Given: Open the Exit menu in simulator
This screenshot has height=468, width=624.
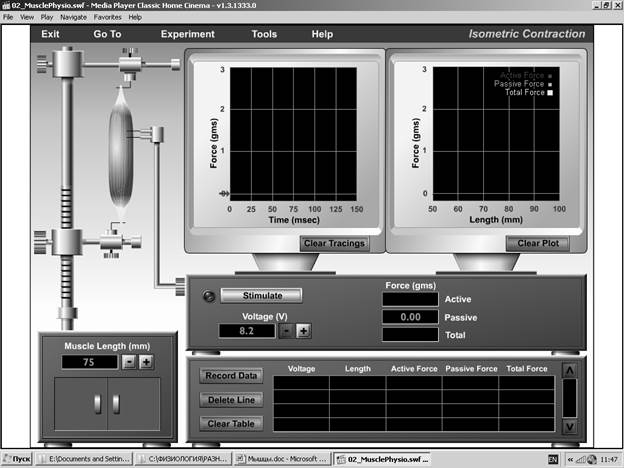Looking at the screenshot, I should (x=50, y=34).
